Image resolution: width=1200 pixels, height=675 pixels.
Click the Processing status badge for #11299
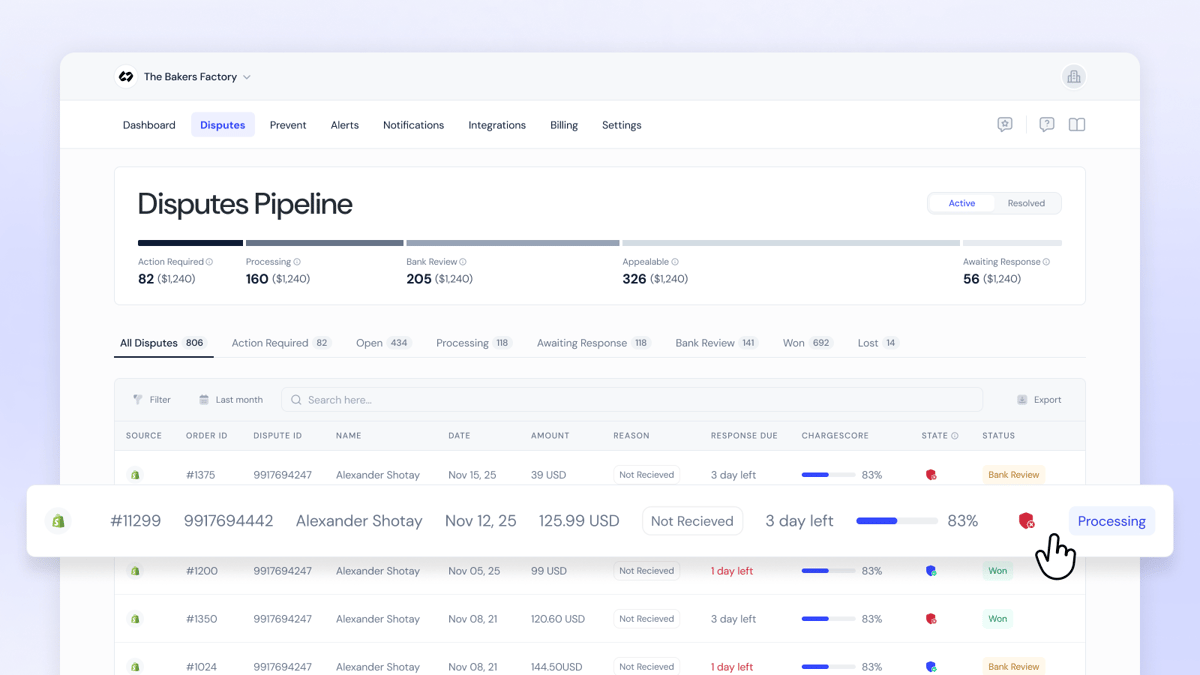1112,521
